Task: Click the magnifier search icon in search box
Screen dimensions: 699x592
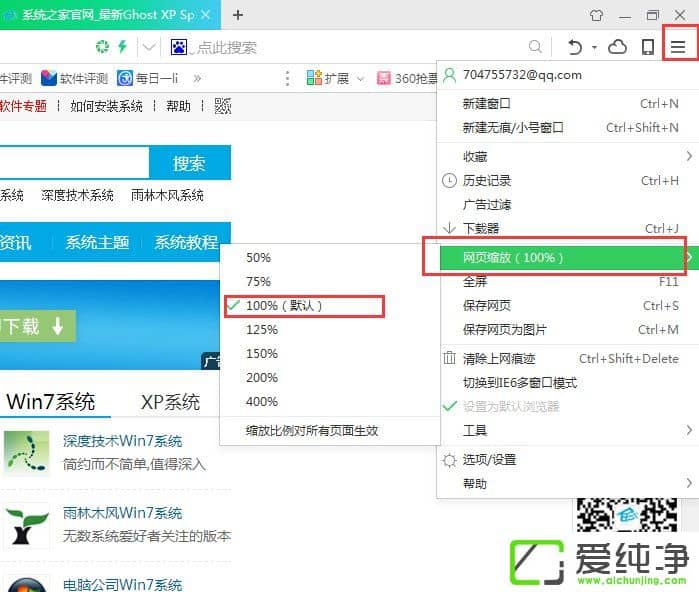Action: [535, 47]
